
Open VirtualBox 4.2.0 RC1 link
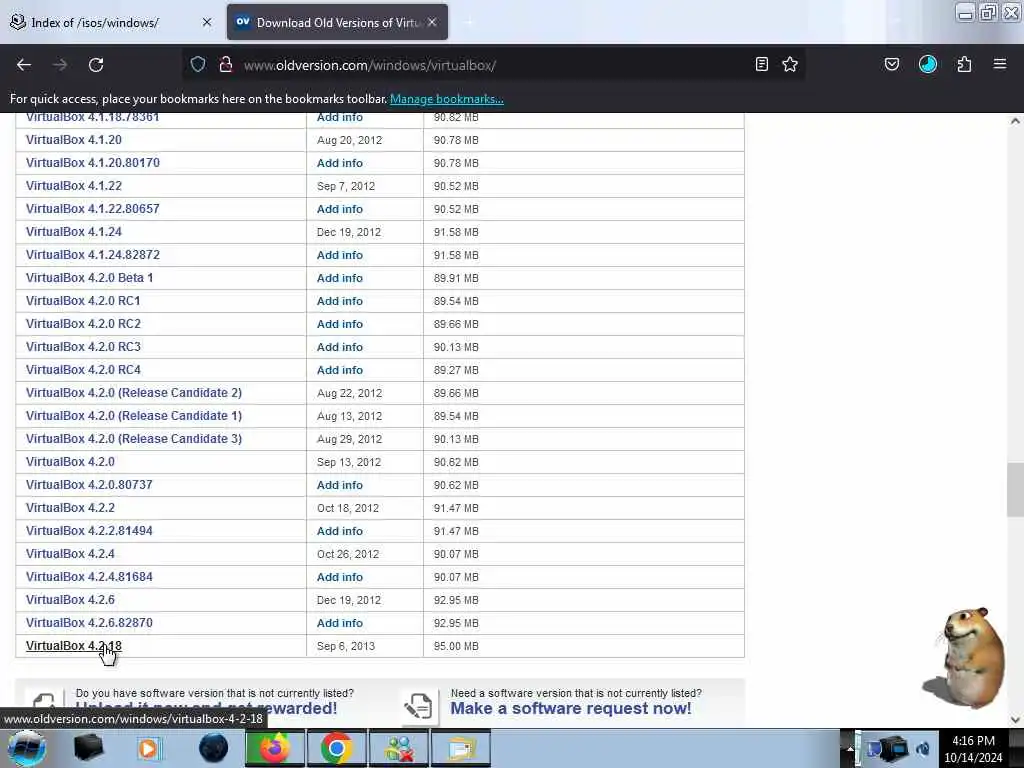(83, 300)
